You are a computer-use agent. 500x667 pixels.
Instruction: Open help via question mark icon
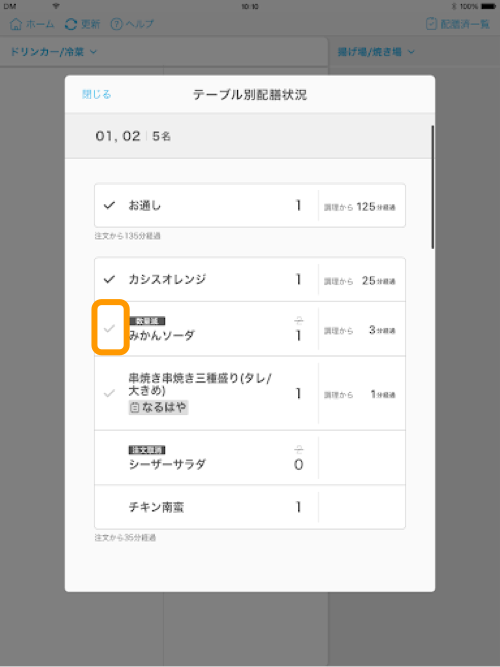click(x=116, y=24)
